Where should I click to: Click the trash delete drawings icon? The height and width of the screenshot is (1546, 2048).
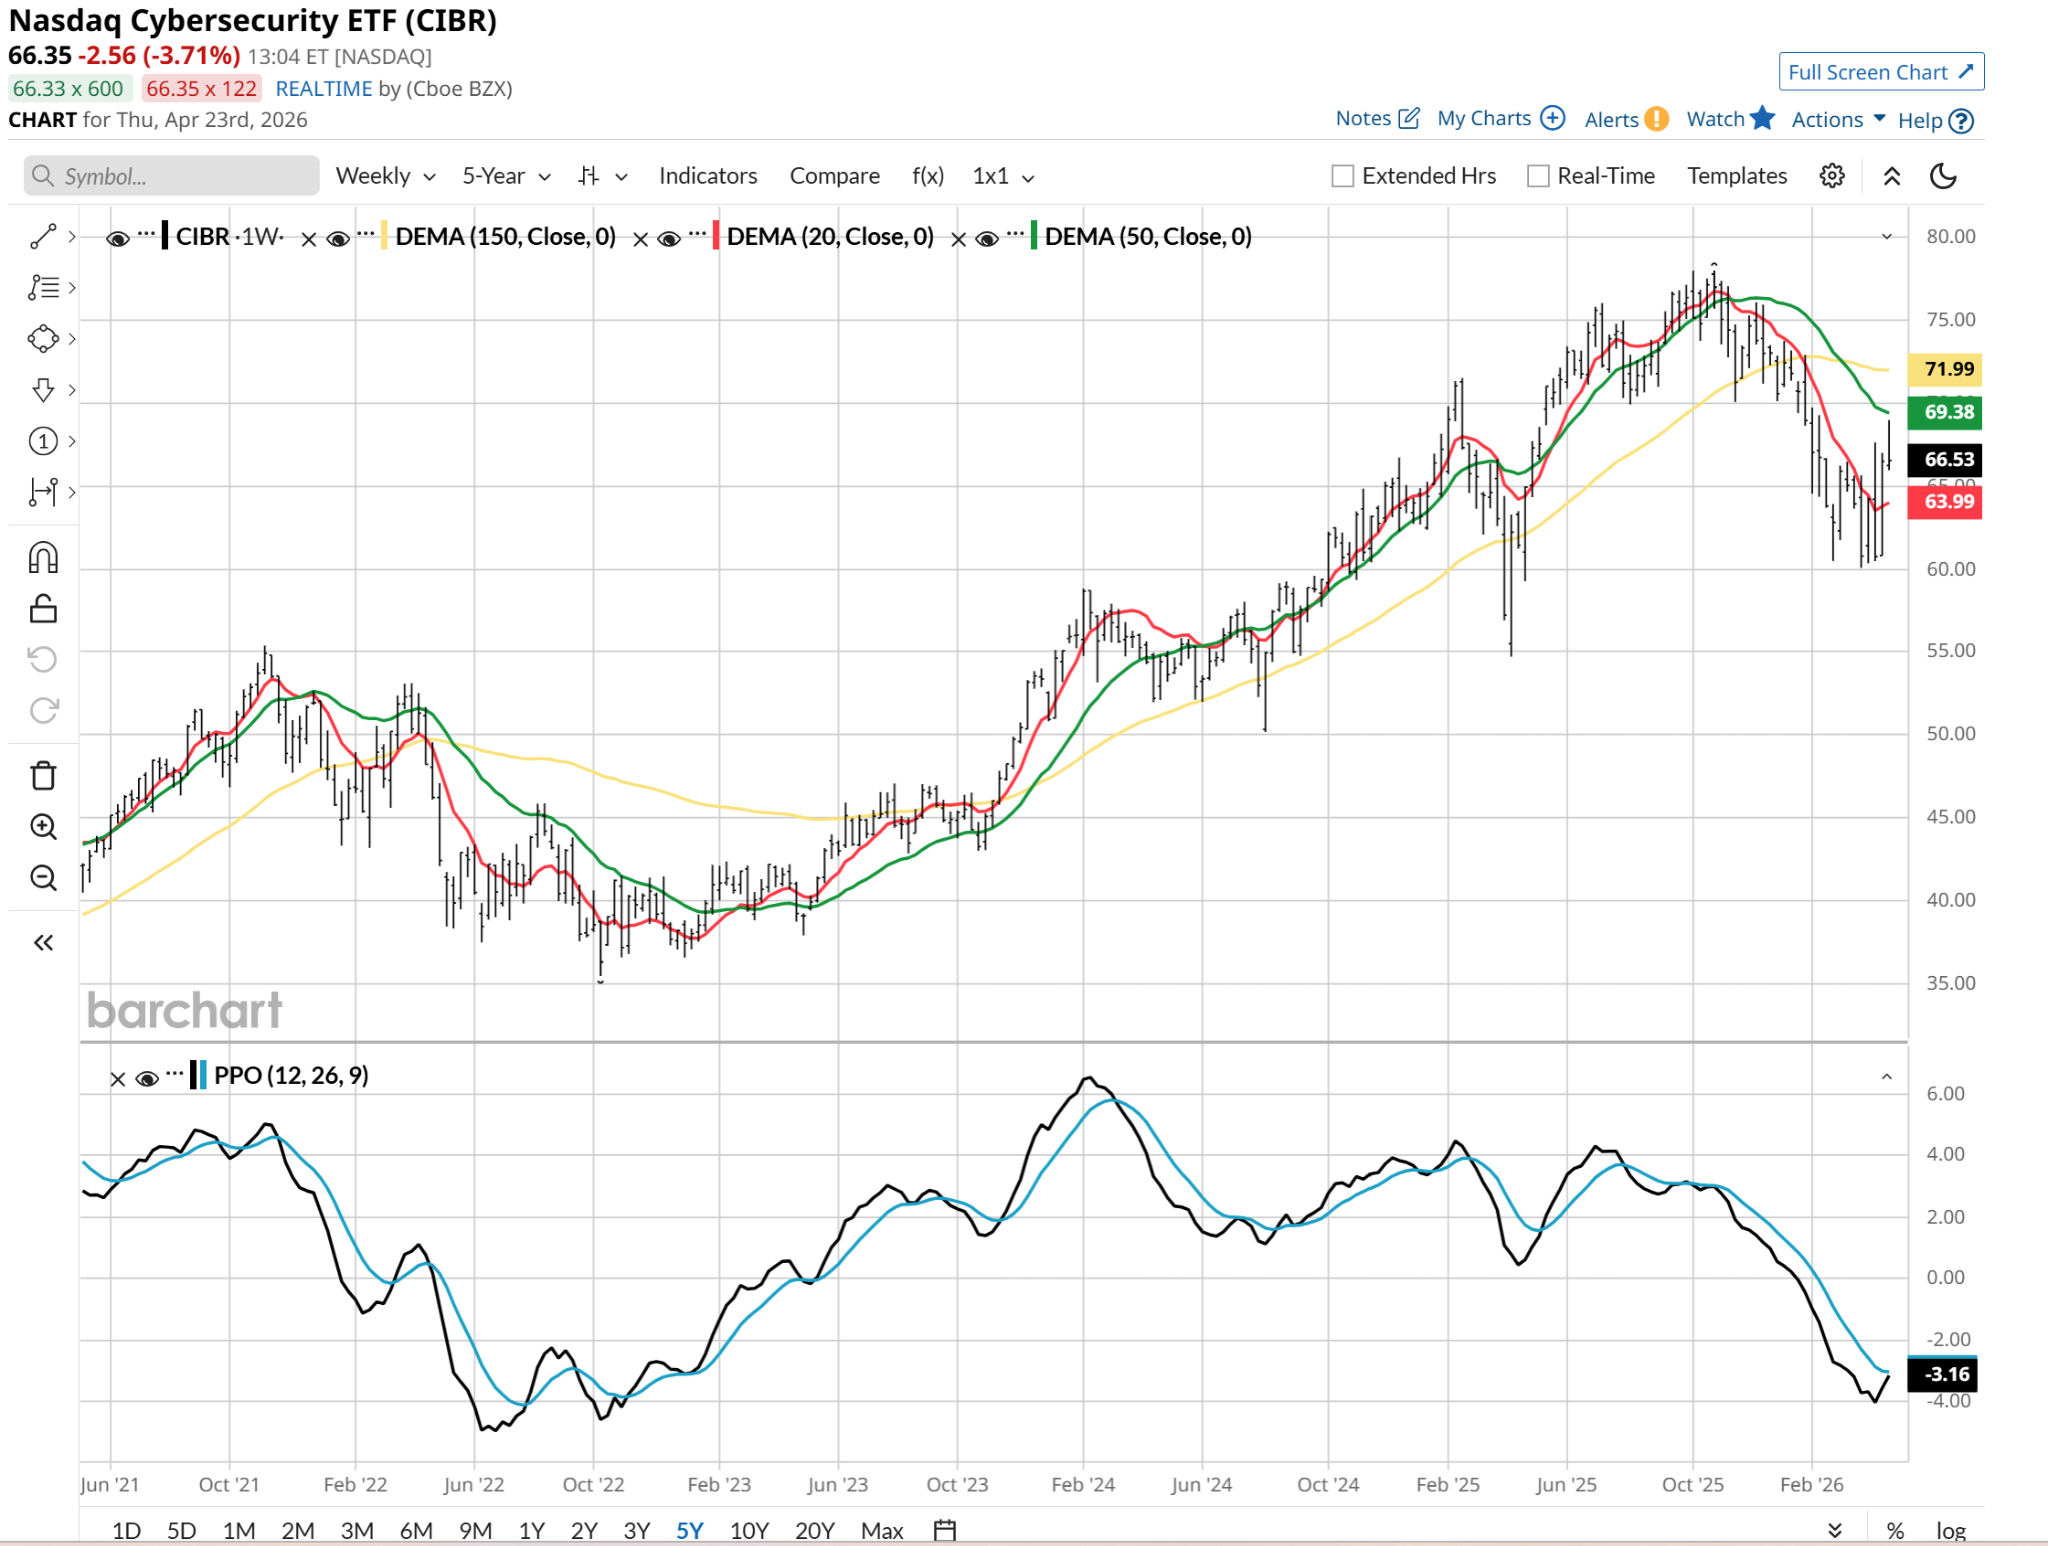pos(43,775)
